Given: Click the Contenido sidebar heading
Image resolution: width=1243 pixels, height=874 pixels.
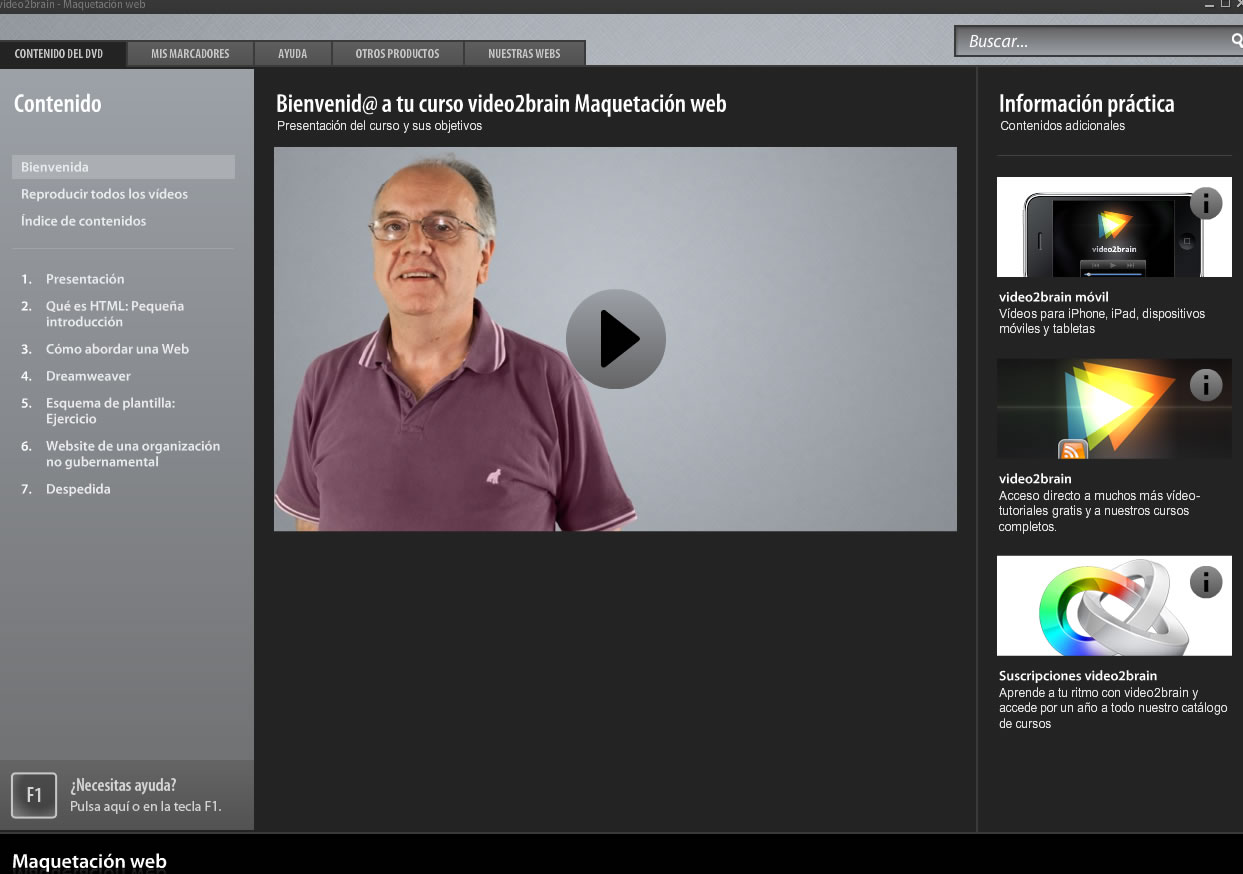Looking at the screenshot, I should (57, 103).
